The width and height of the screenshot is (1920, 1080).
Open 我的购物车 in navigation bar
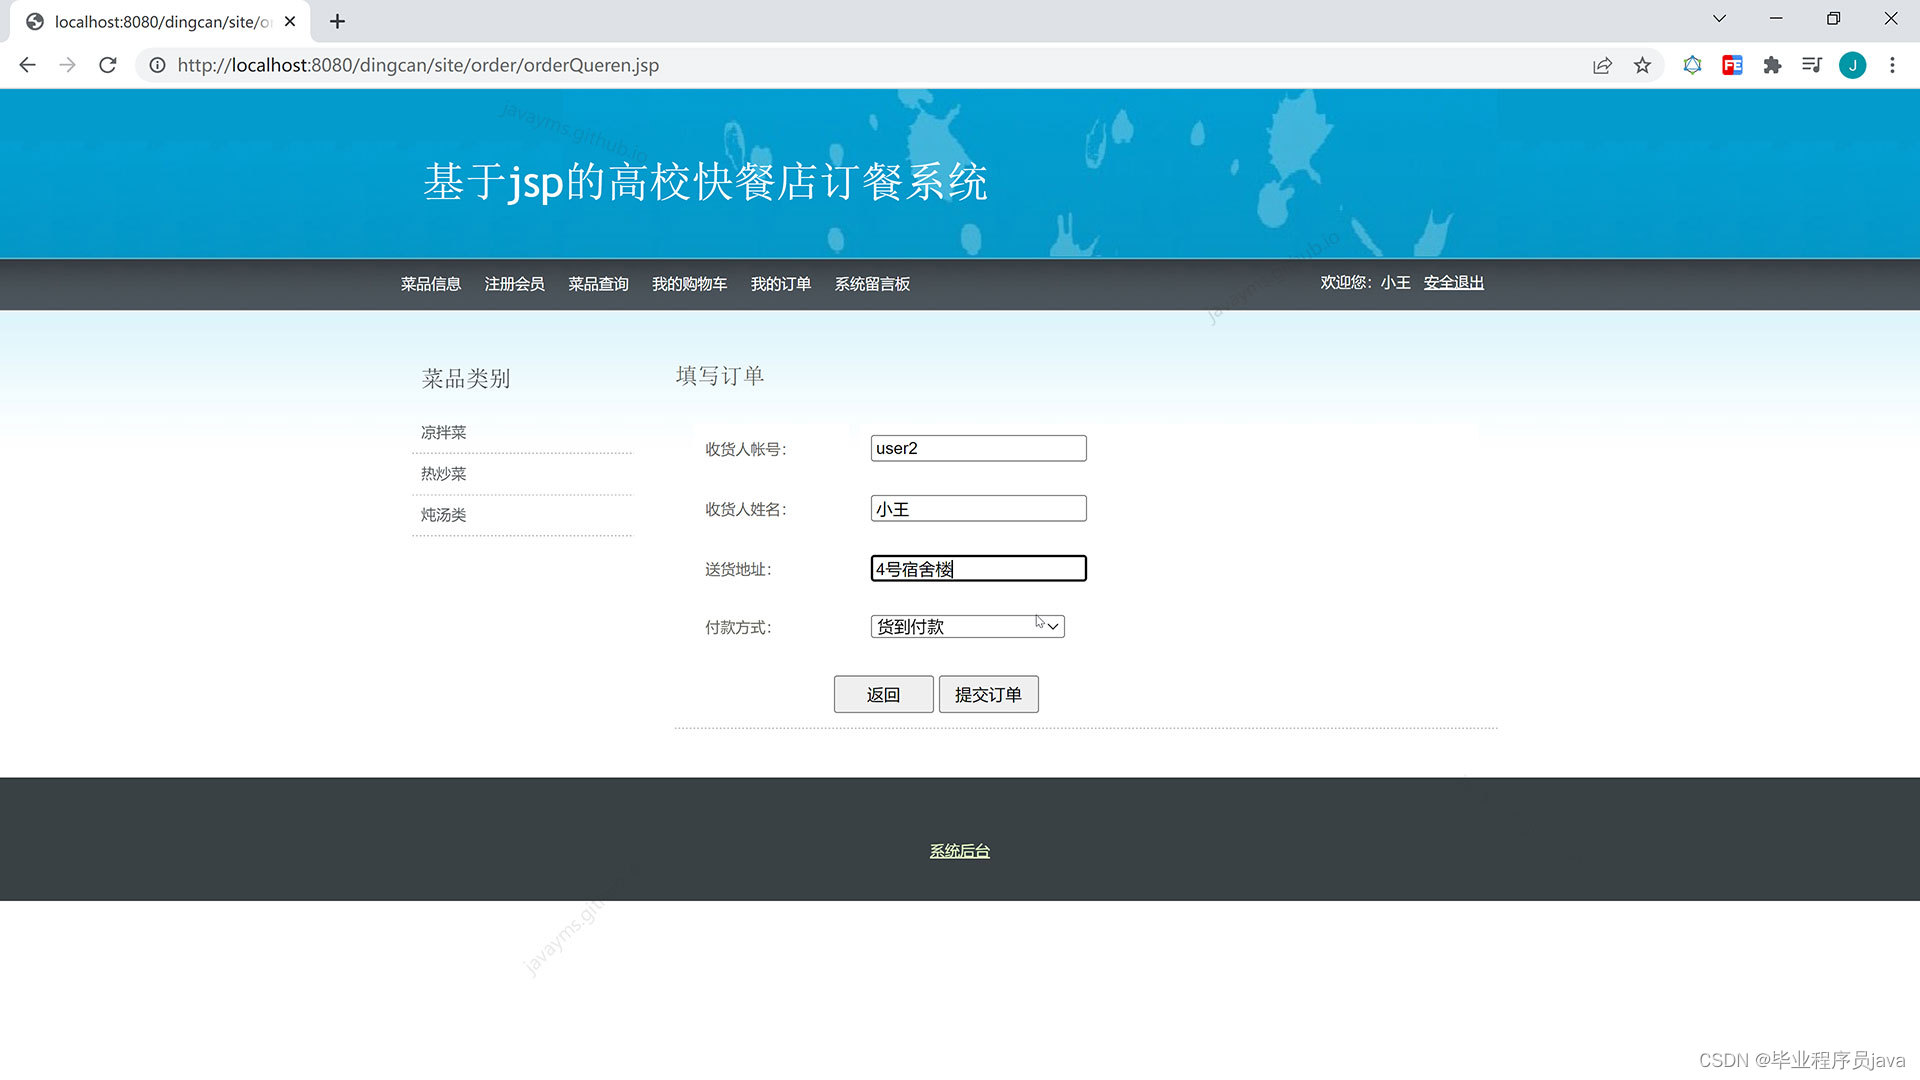(x=689, y=284)
